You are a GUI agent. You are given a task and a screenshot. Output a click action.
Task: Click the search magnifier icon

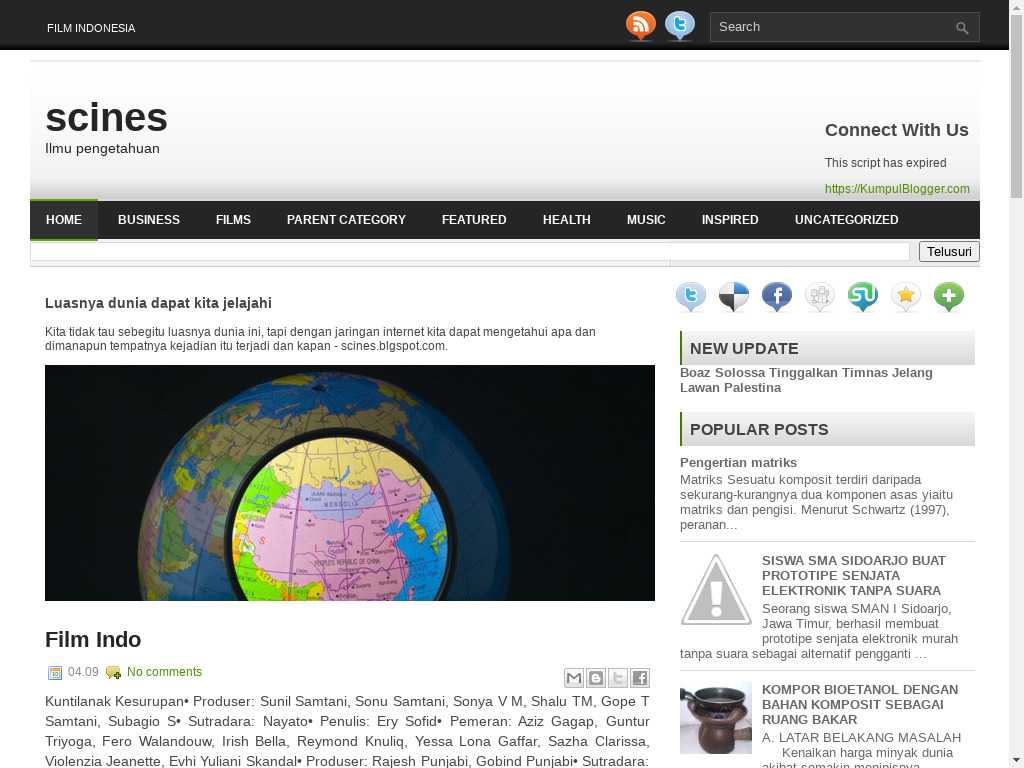coord(961,27)
